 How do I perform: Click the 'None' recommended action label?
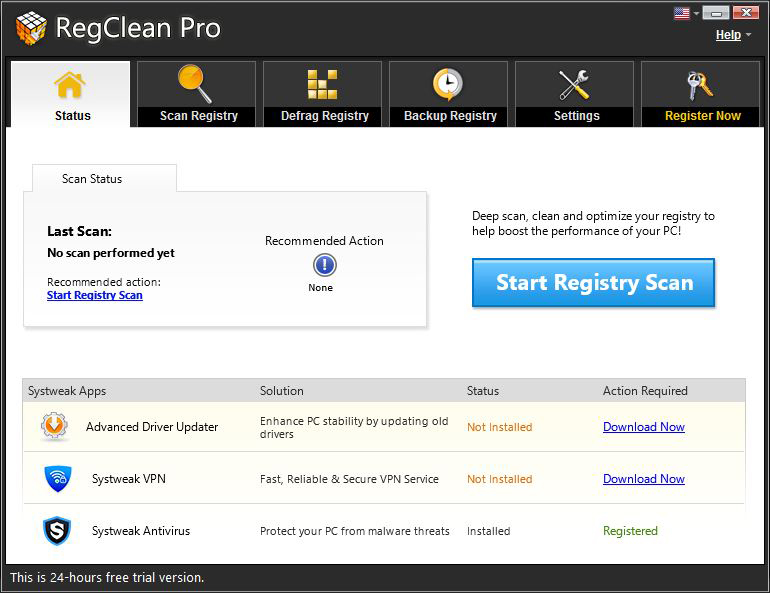point(321,288)
